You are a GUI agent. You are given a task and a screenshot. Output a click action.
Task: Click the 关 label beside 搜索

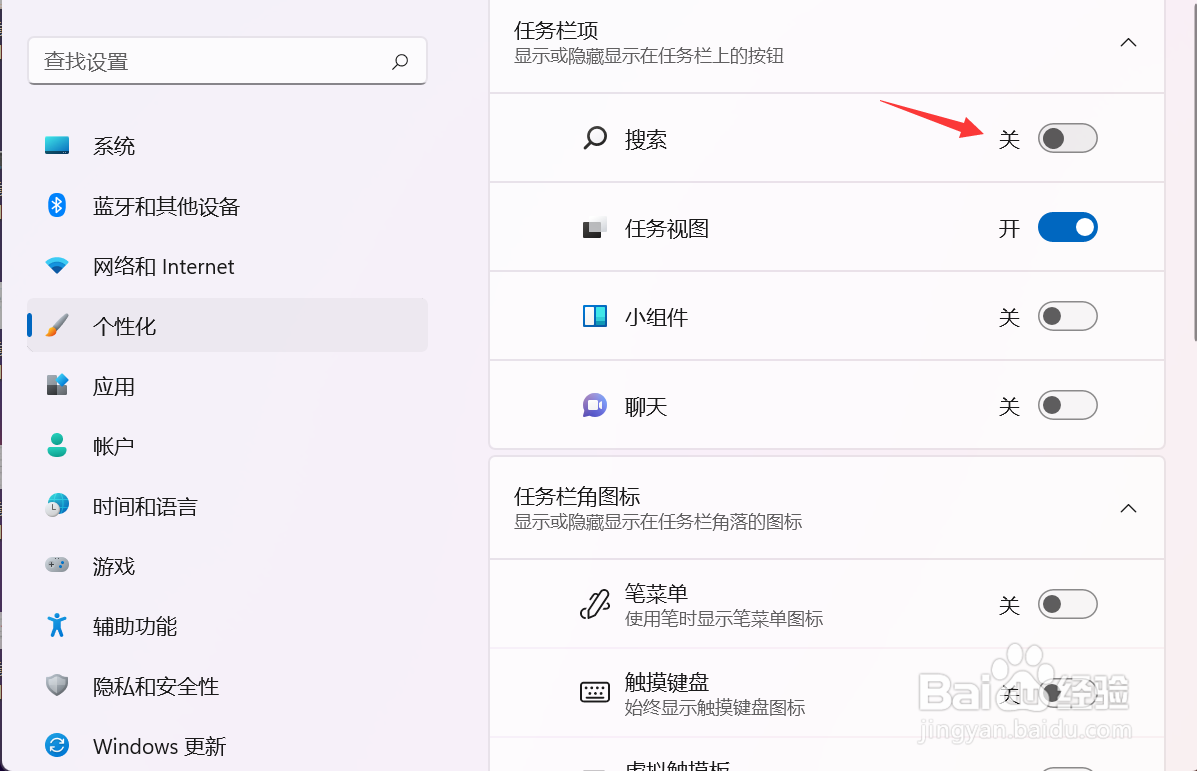click(1009, 139)
